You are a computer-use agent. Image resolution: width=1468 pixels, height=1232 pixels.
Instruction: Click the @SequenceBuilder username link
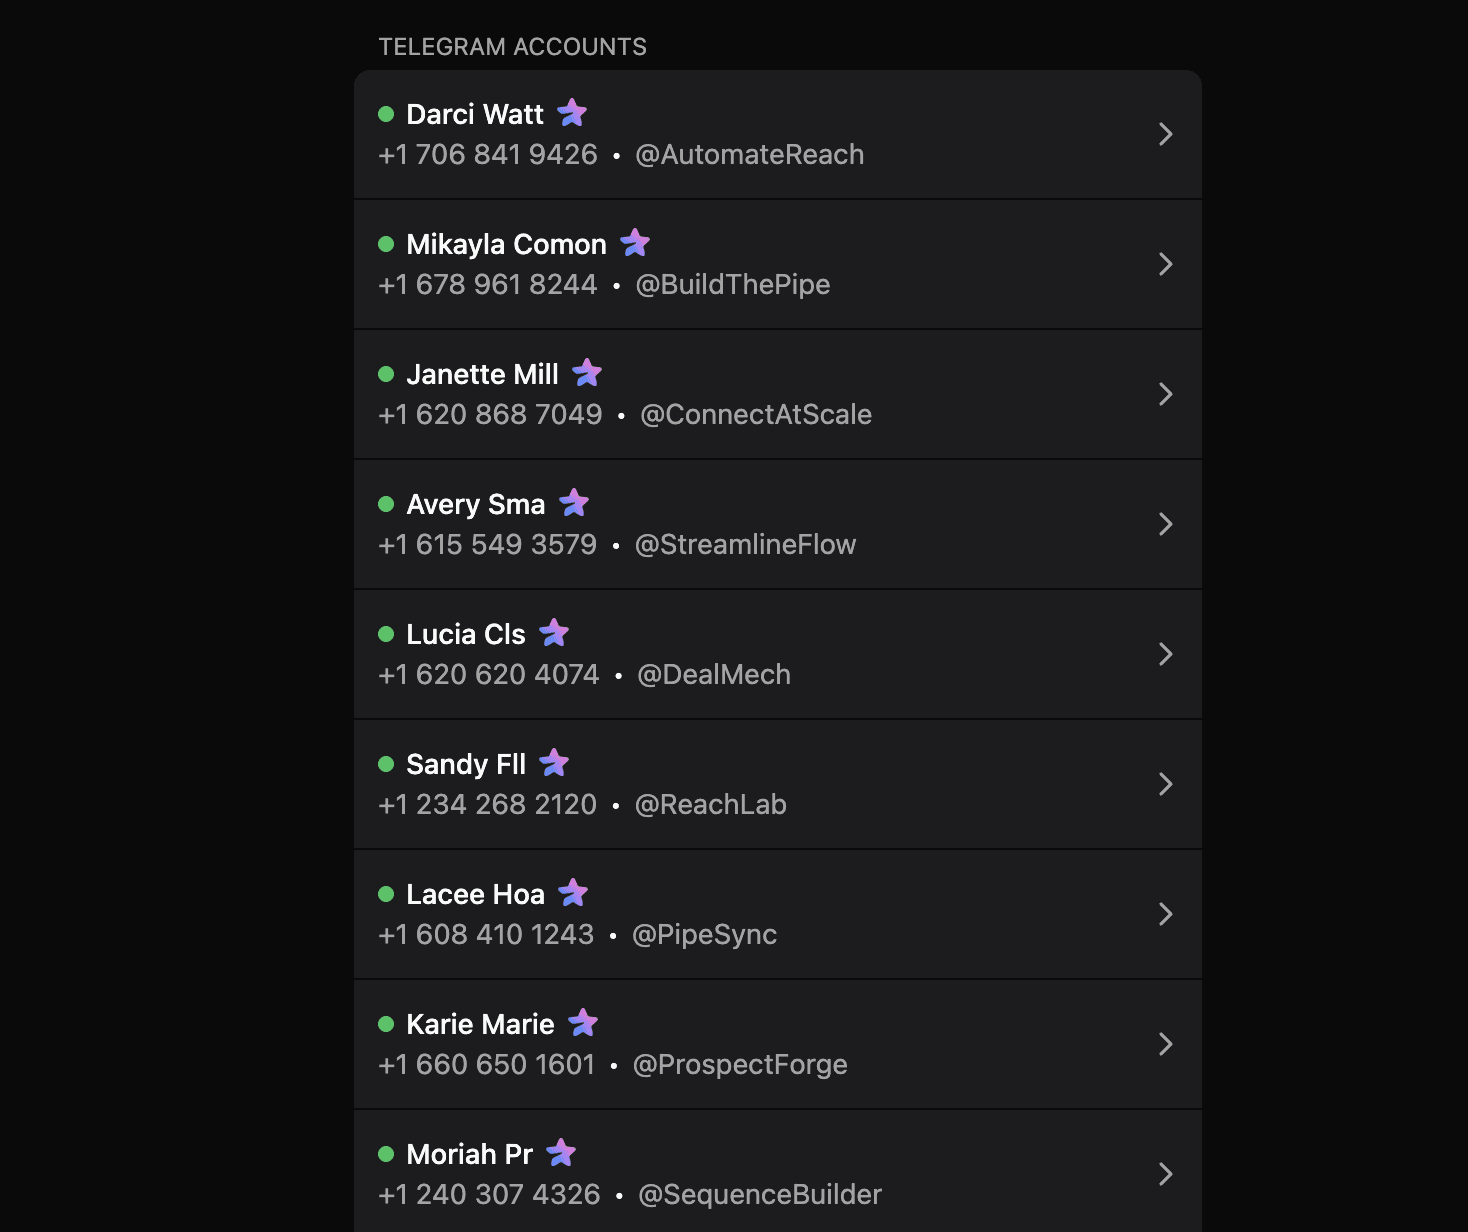pos(760,1194)
